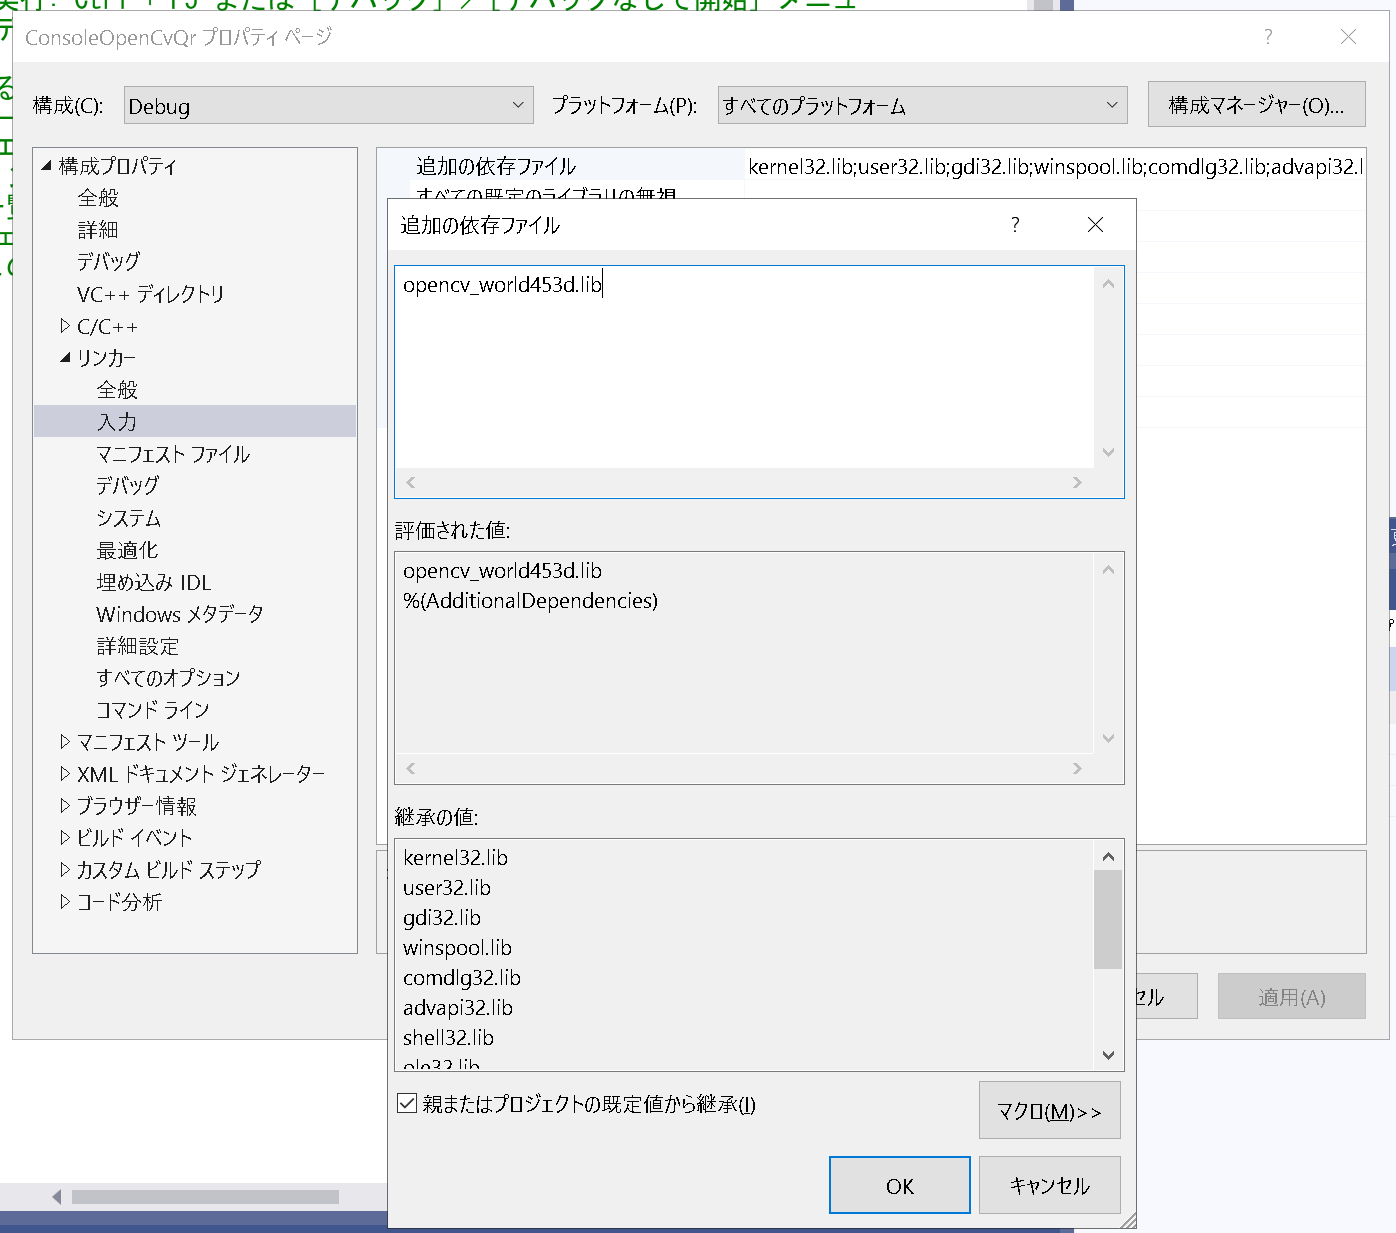Click the kernel32.lib;user32.lib dependency value
This screenshot has width=1396, height=1233.
tap(1055, 166)
